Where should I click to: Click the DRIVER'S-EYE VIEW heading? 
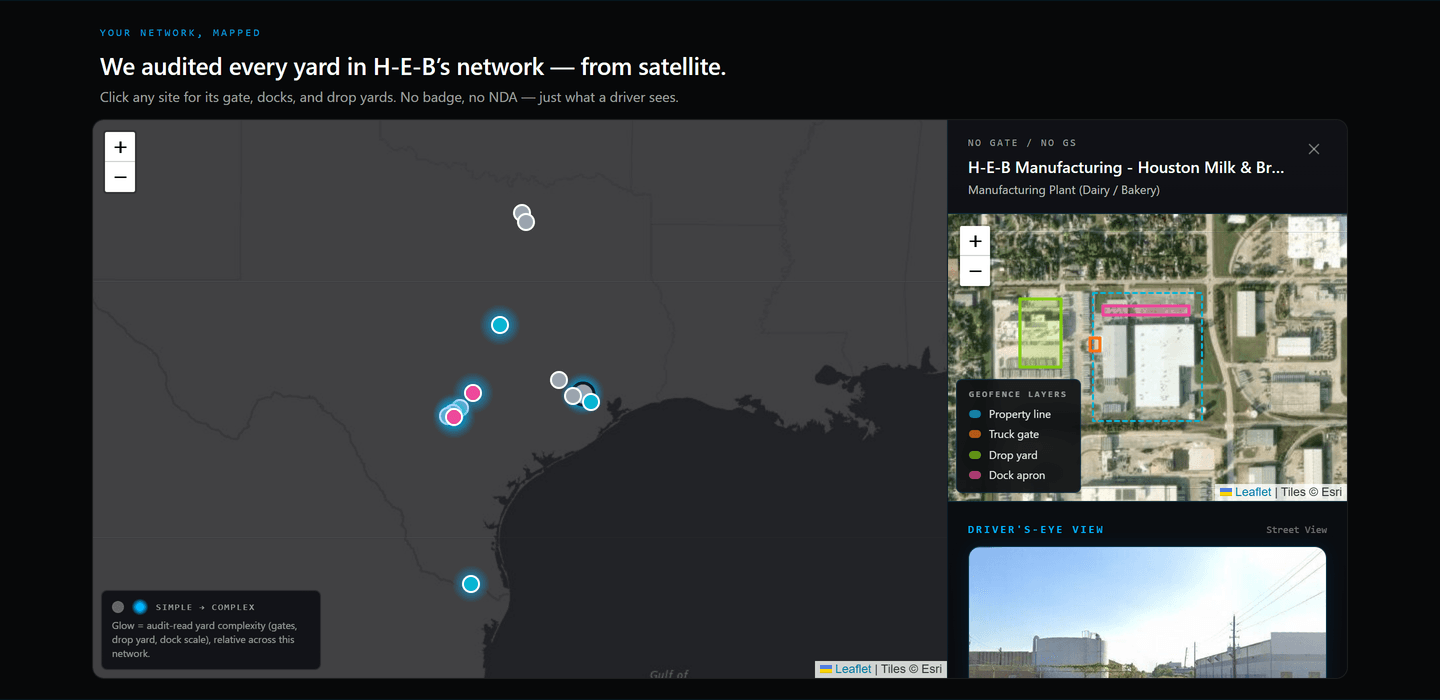point(1036,530)
